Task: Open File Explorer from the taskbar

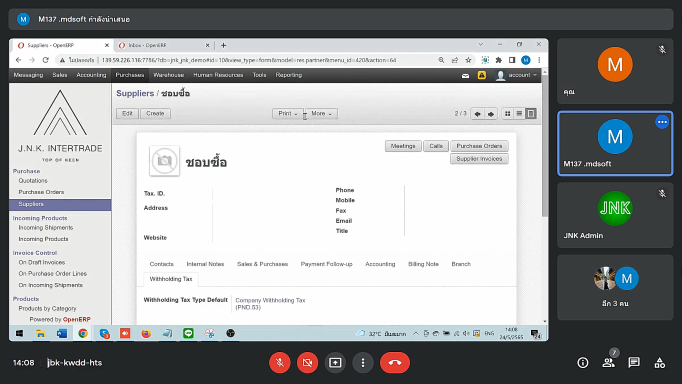Action: tap(40, 334)
